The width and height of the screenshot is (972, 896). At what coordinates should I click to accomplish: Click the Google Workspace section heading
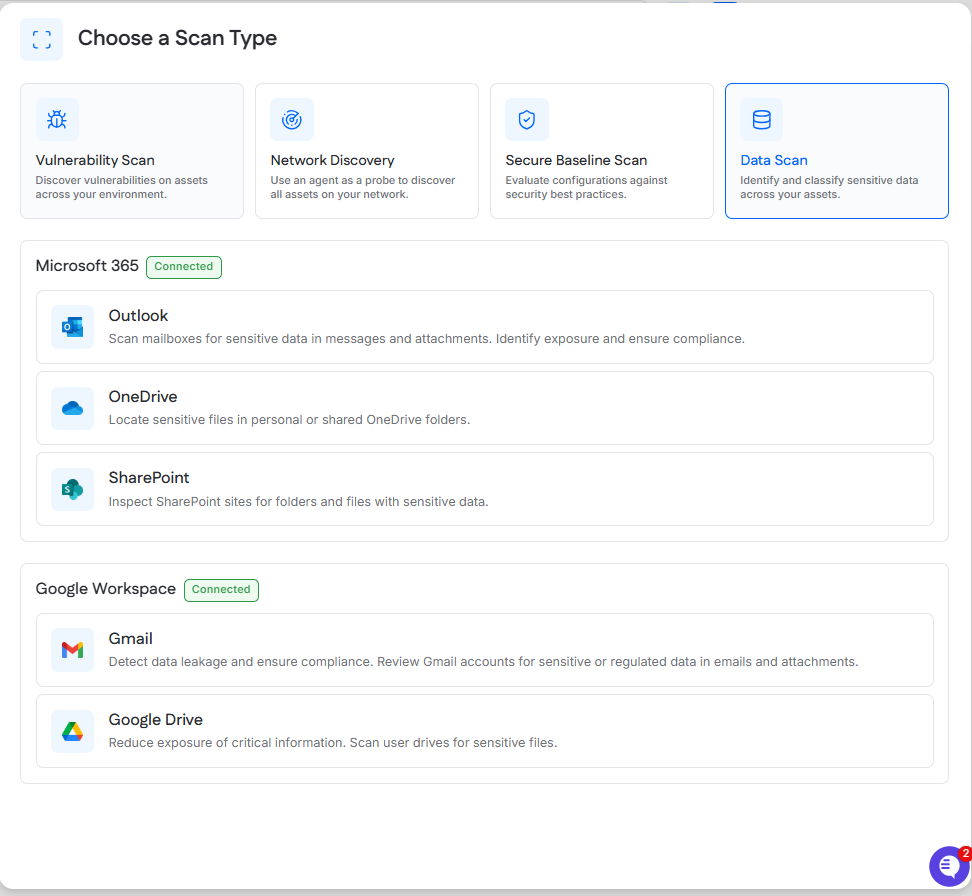(x=105, y=589)
